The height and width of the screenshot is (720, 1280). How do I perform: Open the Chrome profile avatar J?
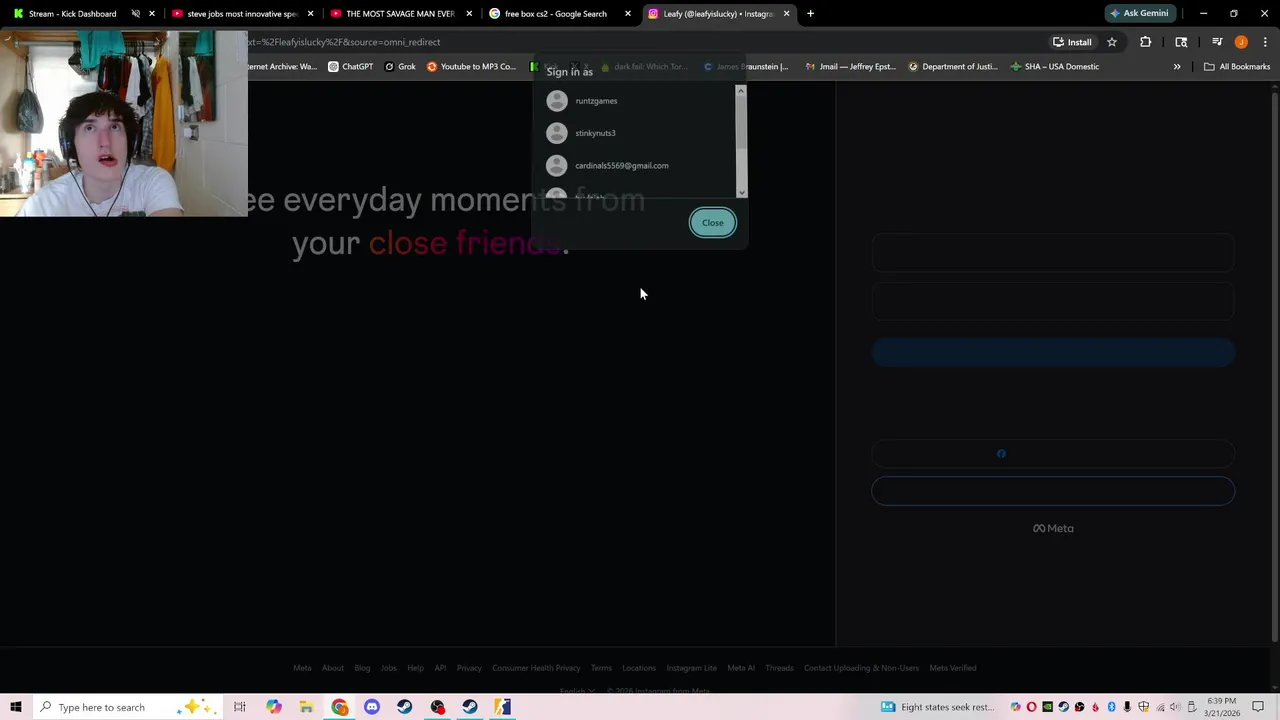[x=1241, y=42]
